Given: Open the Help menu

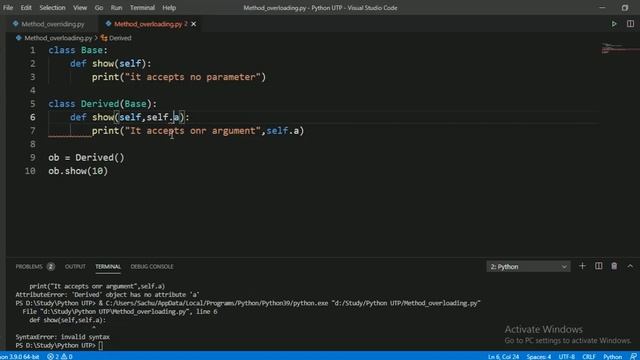Looking at the screenshot, I should (169, 8).
